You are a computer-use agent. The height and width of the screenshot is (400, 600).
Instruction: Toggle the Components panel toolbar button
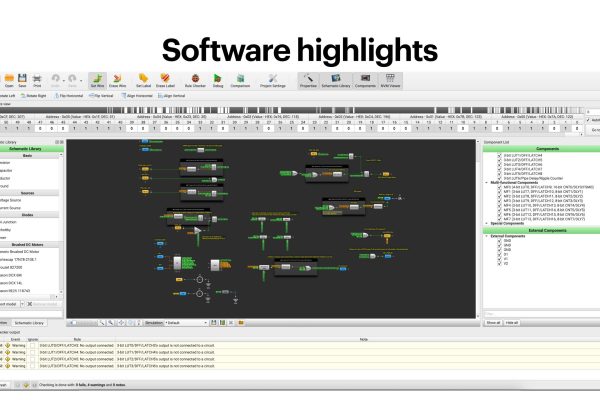coord(365,80)
